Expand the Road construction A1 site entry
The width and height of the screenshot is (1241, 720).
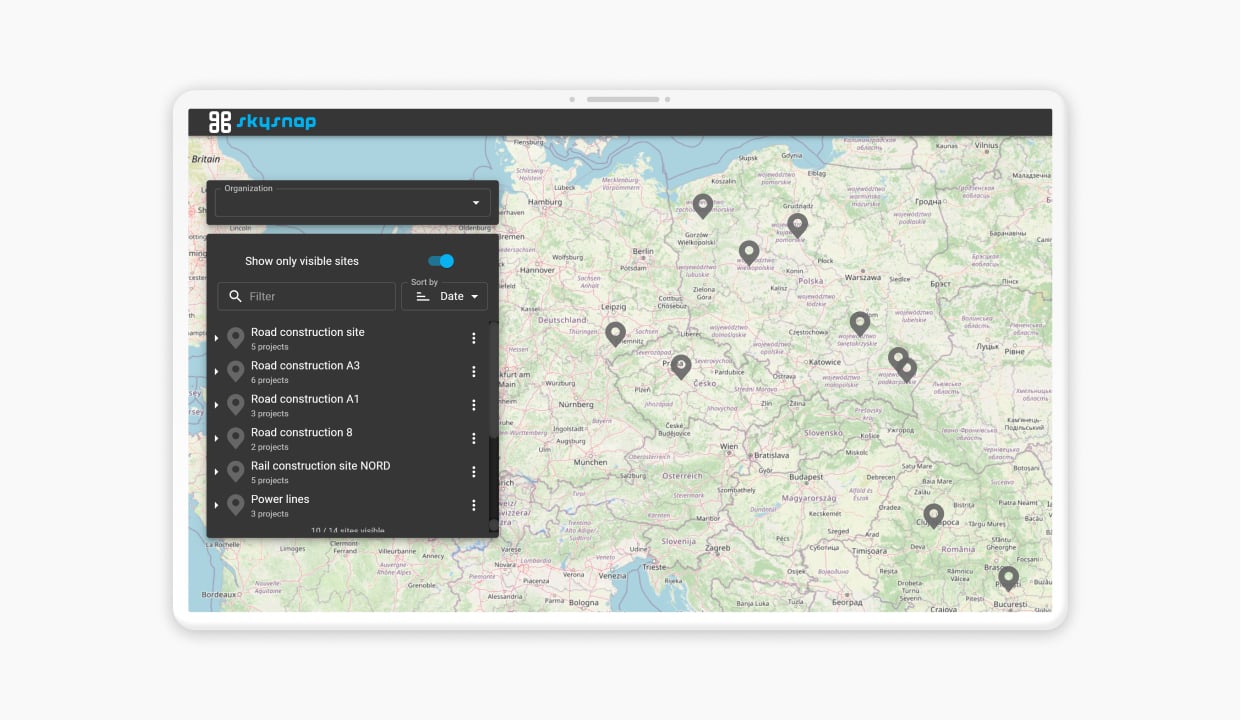[x=217, y=404]
